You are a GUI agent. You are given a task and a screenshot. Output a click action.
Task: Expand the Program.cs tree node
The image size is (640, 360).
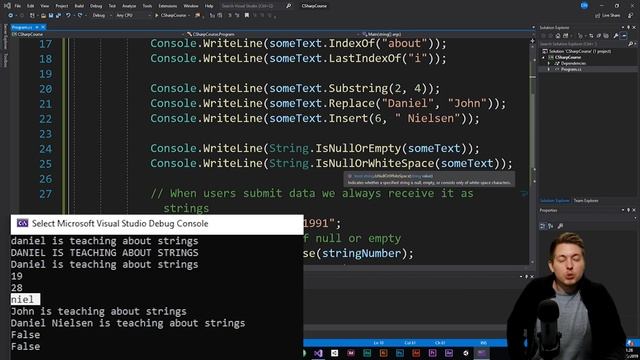pyautogui.click(x=549, y=69)
